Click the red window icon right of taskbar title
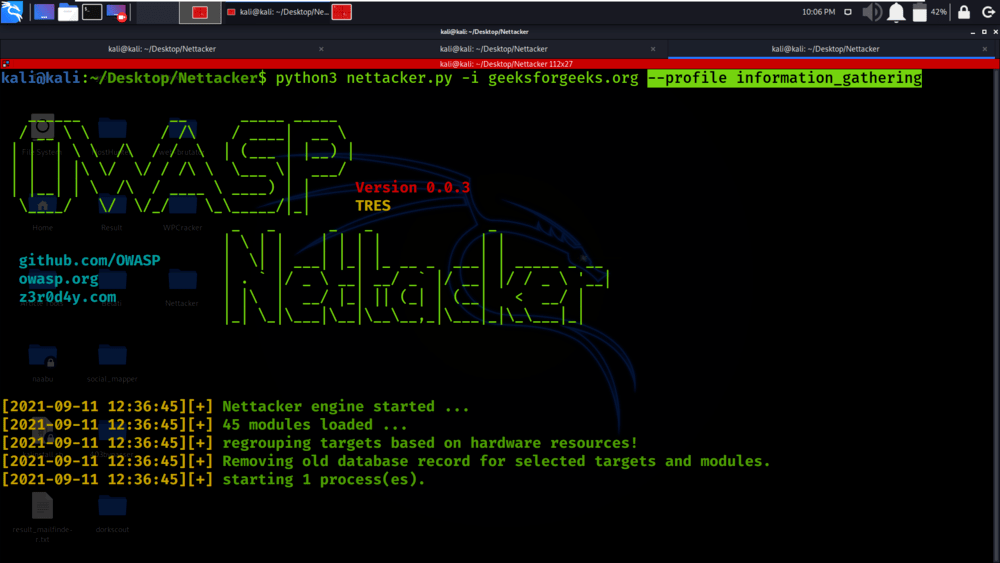This screenshot has width=1000, height=563. (341, 12)
